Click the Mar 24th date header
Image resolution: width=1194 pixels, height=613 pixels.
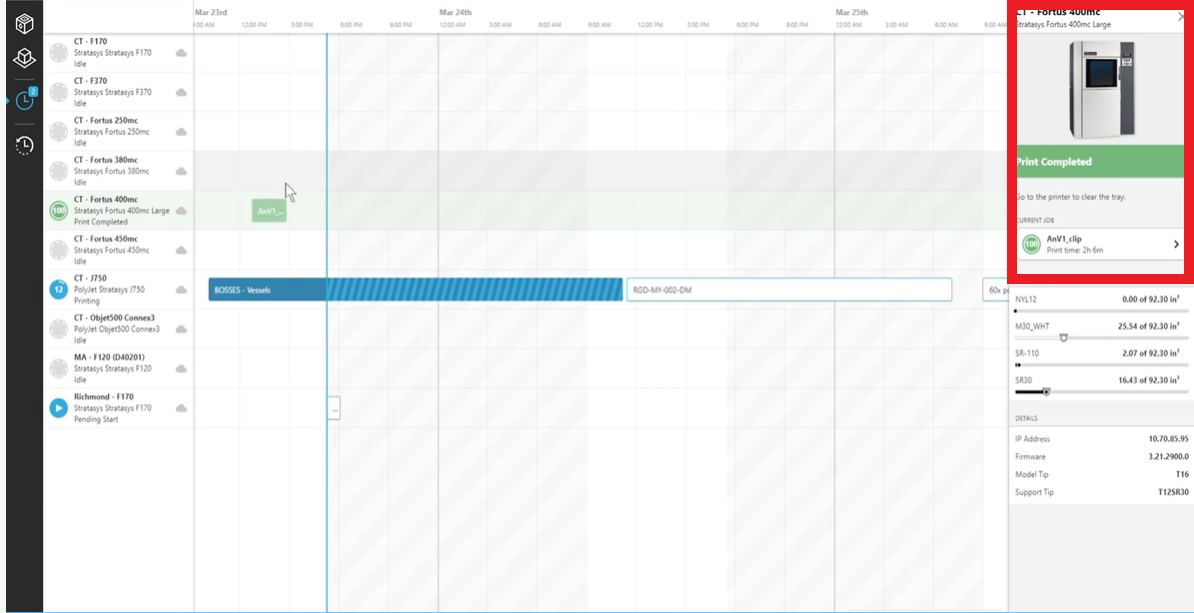pos(455,12)
